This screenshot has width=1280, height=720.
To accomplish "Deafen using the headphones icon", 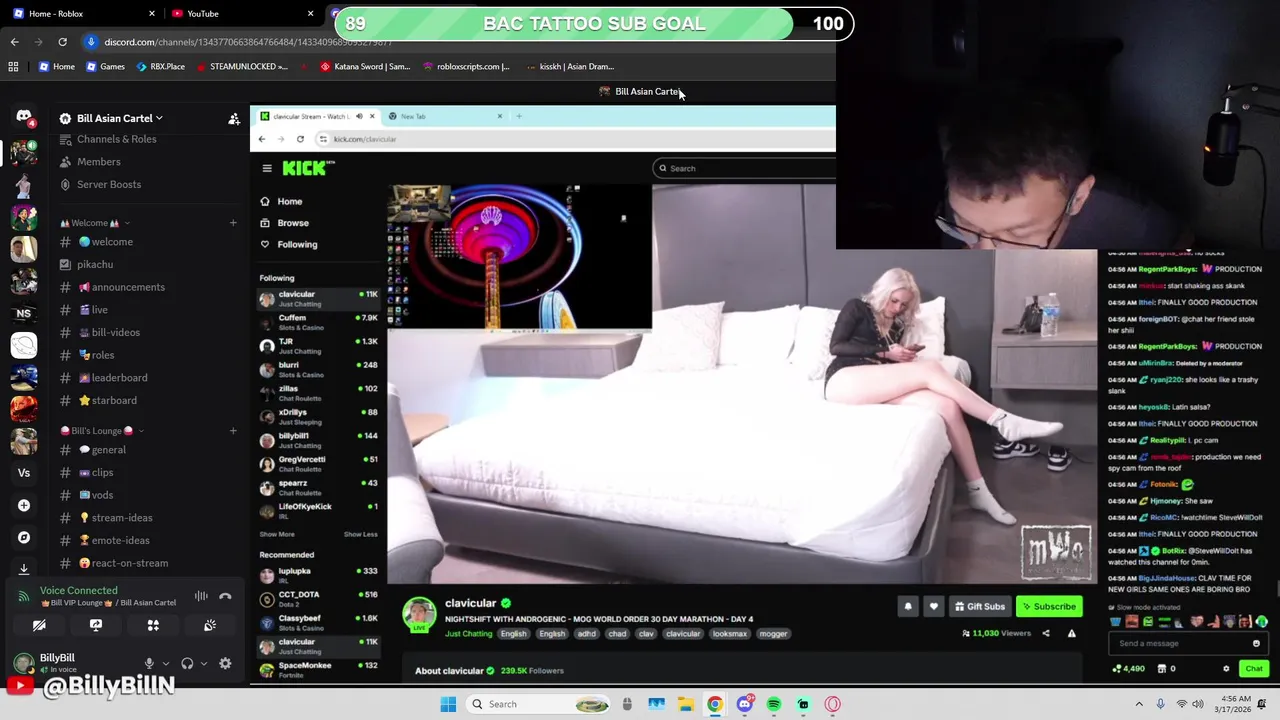I will (x=187, y=663).
